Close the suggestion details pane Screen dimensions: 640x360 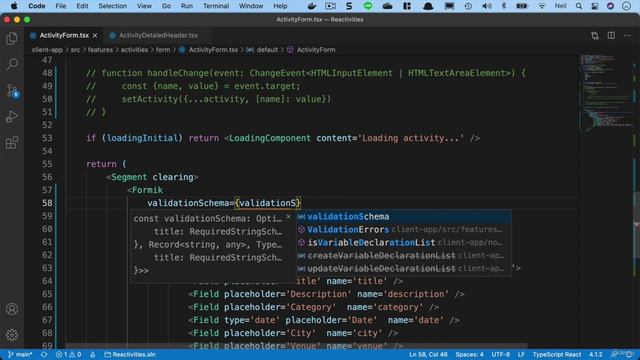289,217
